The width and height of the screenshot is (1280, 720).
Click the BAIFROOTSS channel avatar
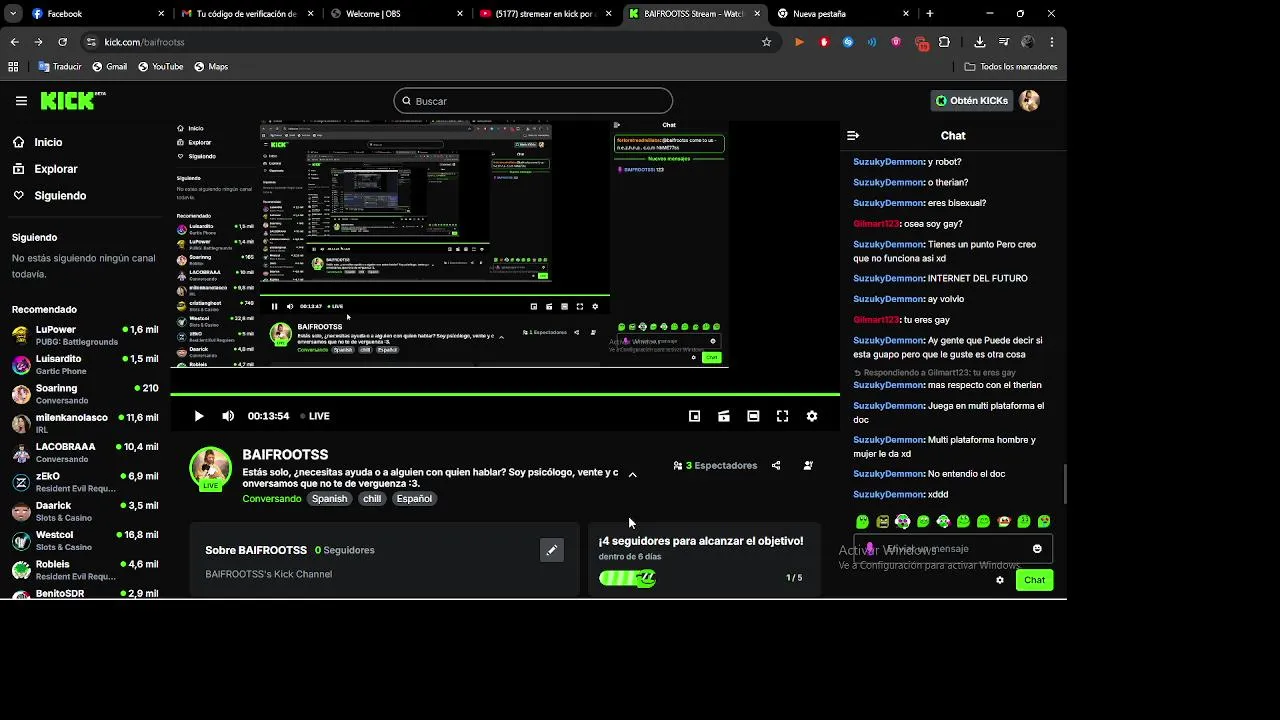[211, 468]
